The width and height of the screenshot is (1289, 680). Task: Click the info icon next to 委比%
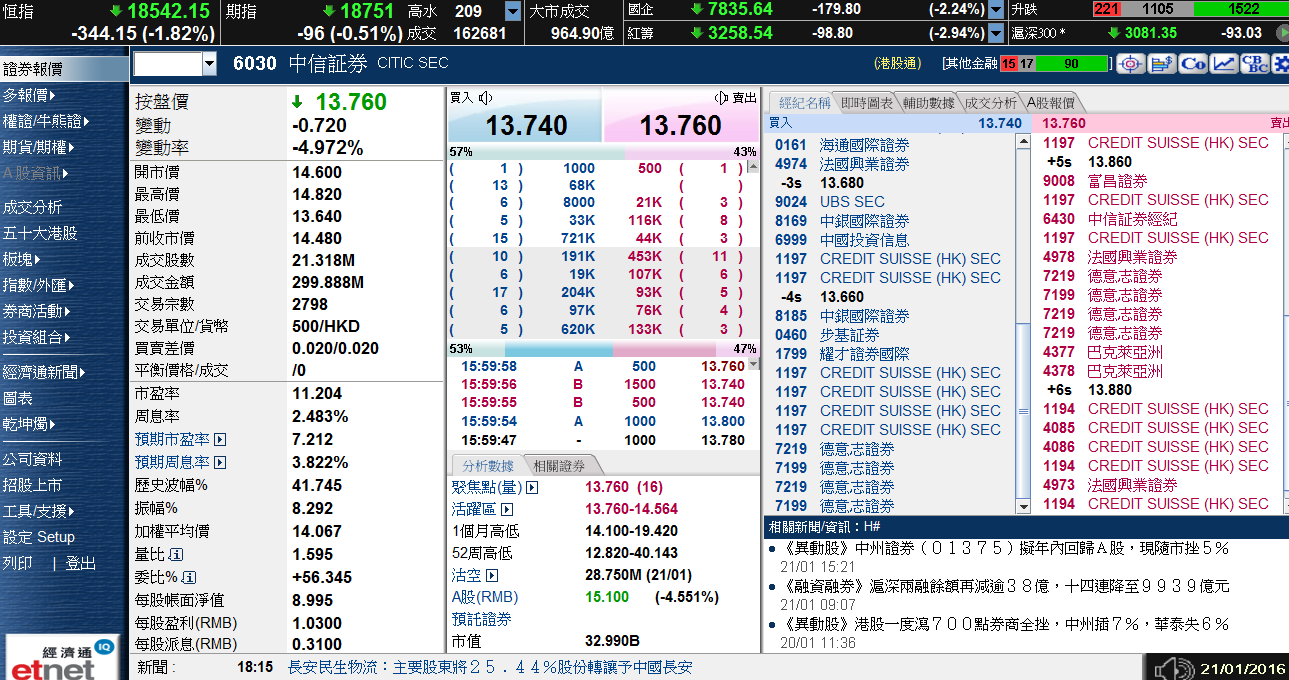pyautogui.click(x=189, y=577)
